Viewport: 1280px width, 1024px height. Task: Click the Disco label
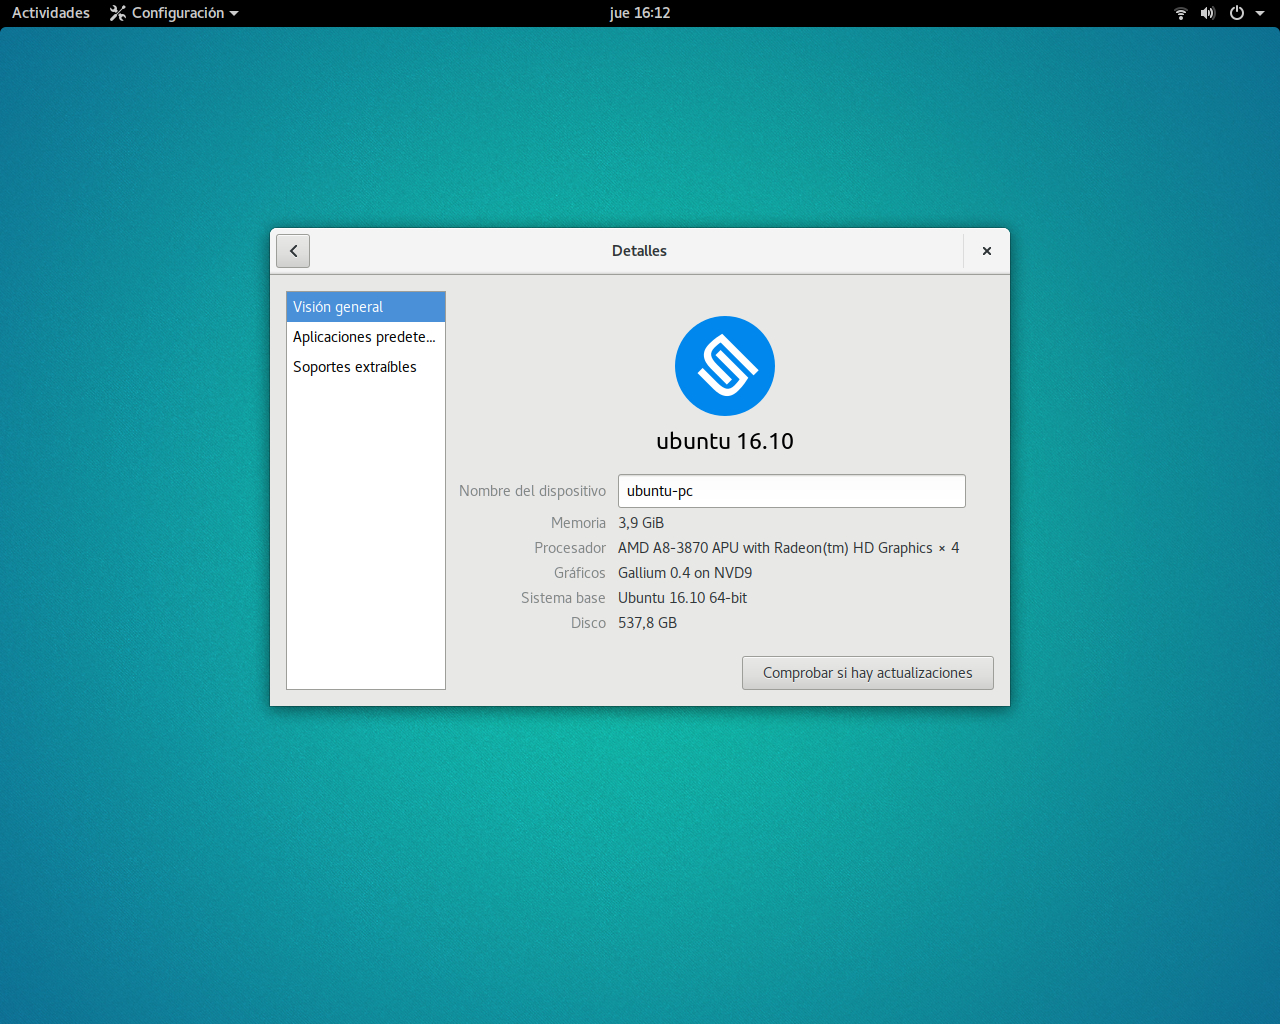coord(588,623)
